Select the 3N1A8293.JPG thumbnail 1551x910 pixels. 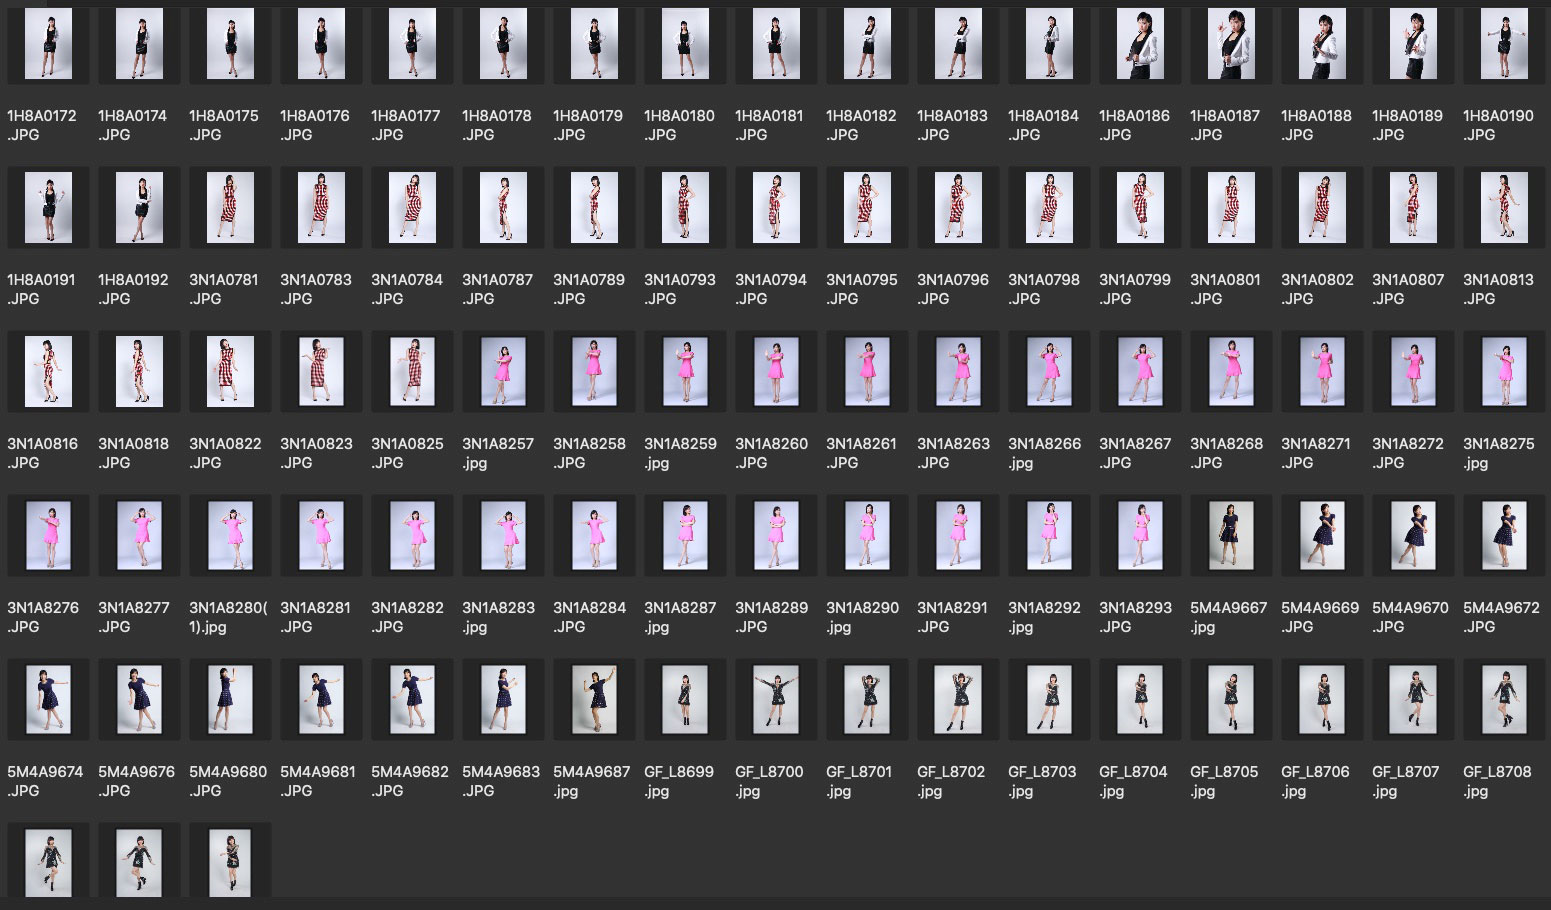1140,536
